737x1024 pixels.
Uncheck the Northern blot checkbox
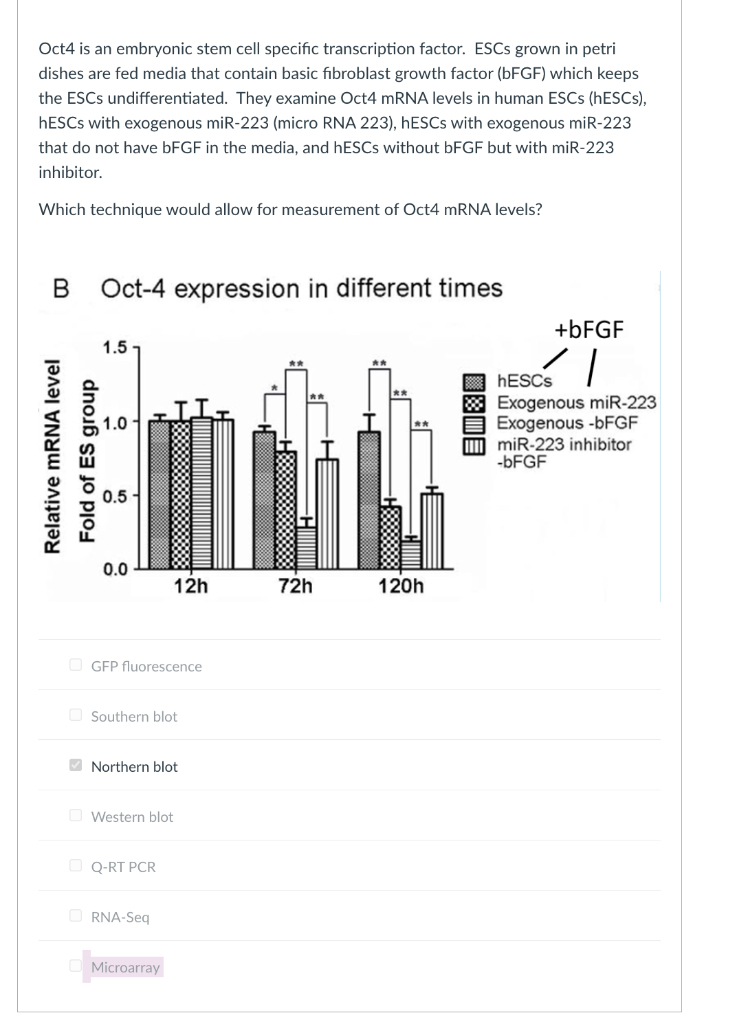[76, 765]
